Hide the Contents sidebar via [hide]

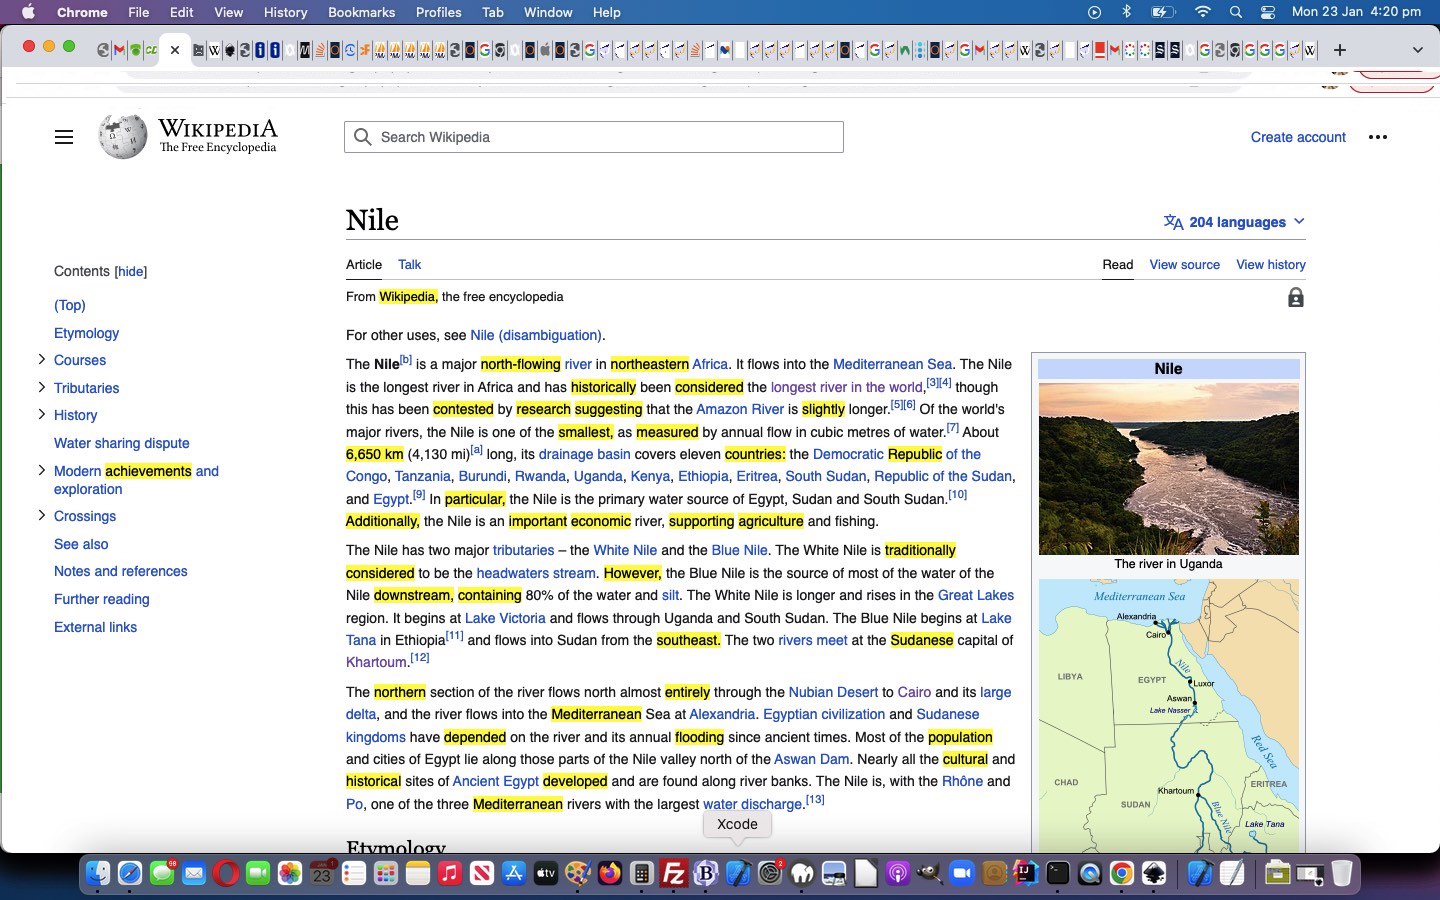pyautogui.click(x=131, y=271)
